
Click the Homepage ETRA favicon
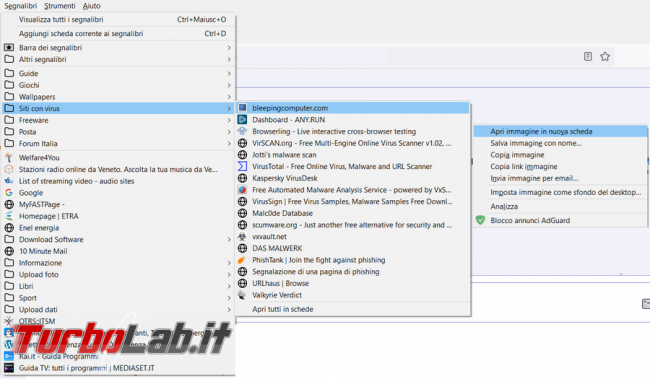coord(9,216)
